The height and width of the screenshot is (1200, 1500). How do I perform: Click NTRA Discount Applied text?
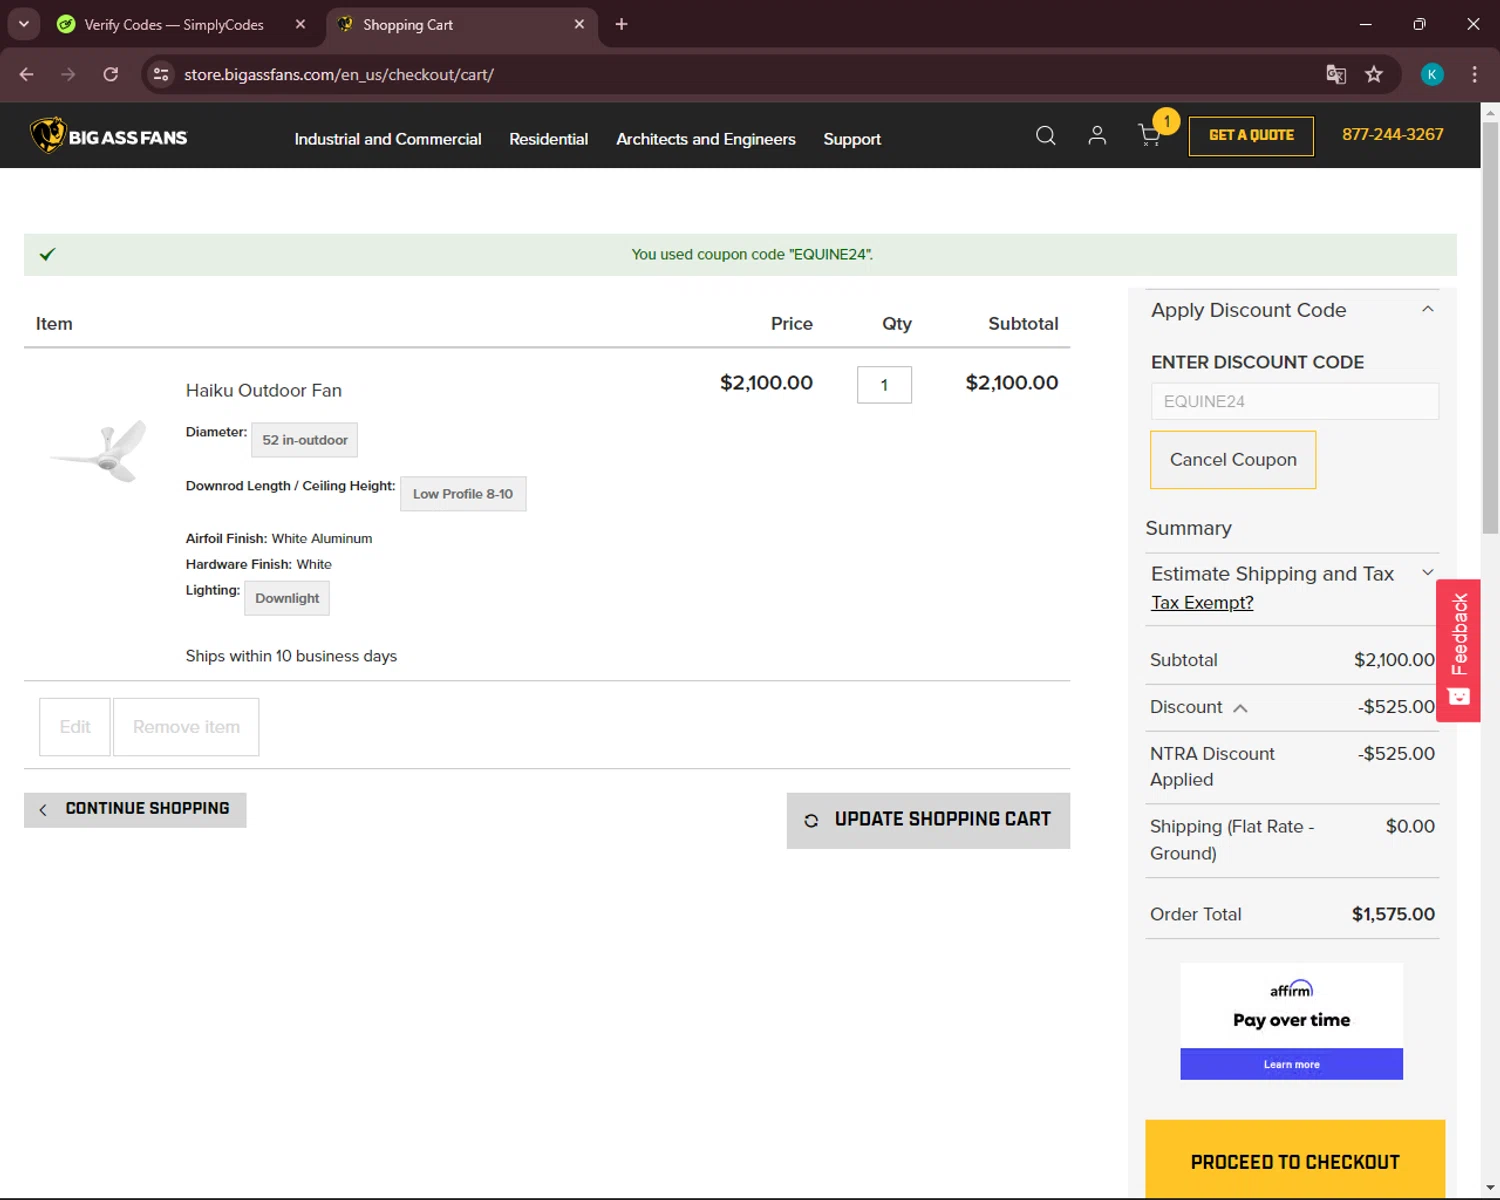tap(1212, 766)
